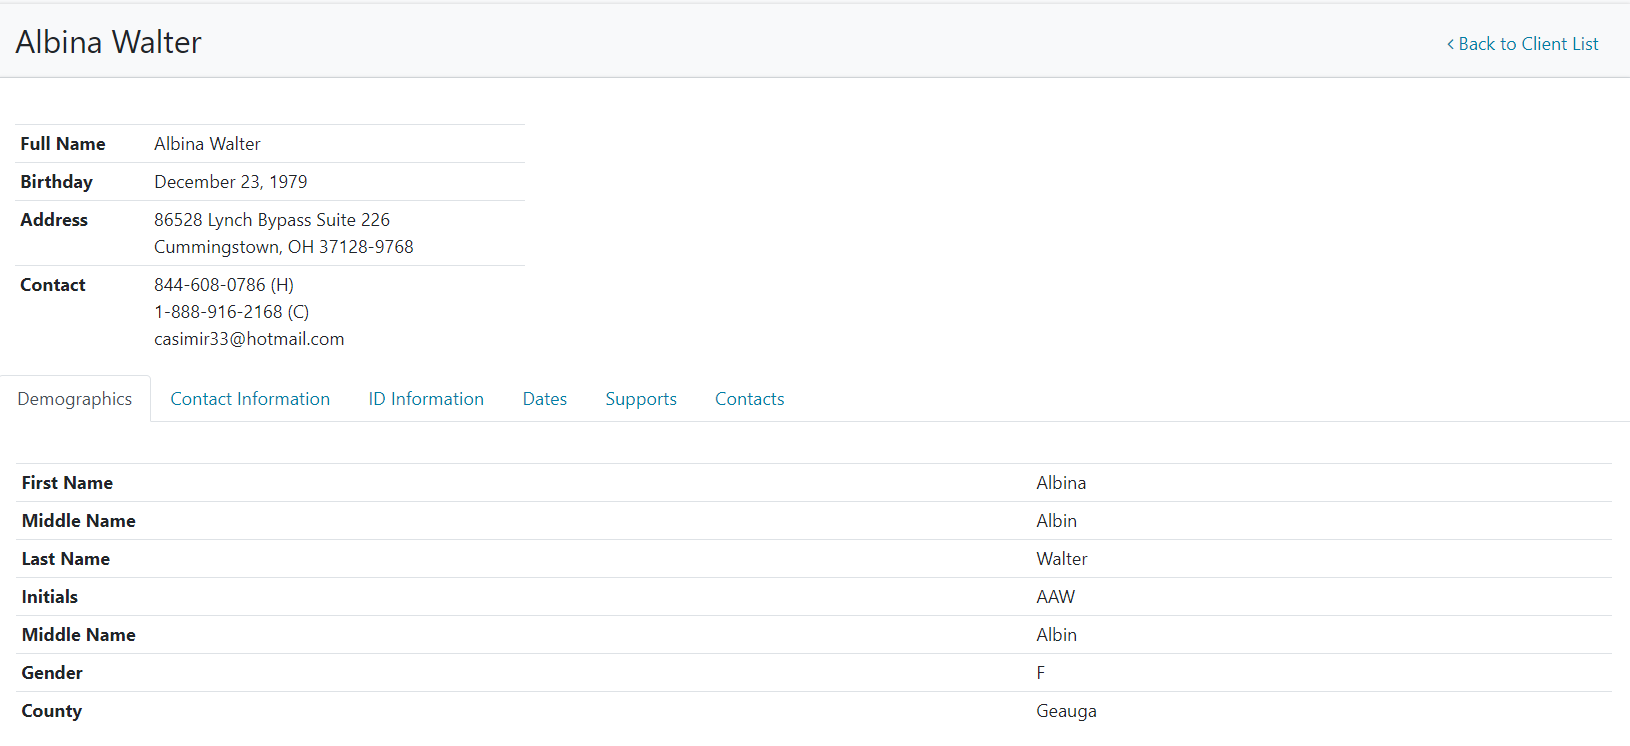Click the Albina Walter page heading
This screenshot has width=1630, height=746.
109,42
